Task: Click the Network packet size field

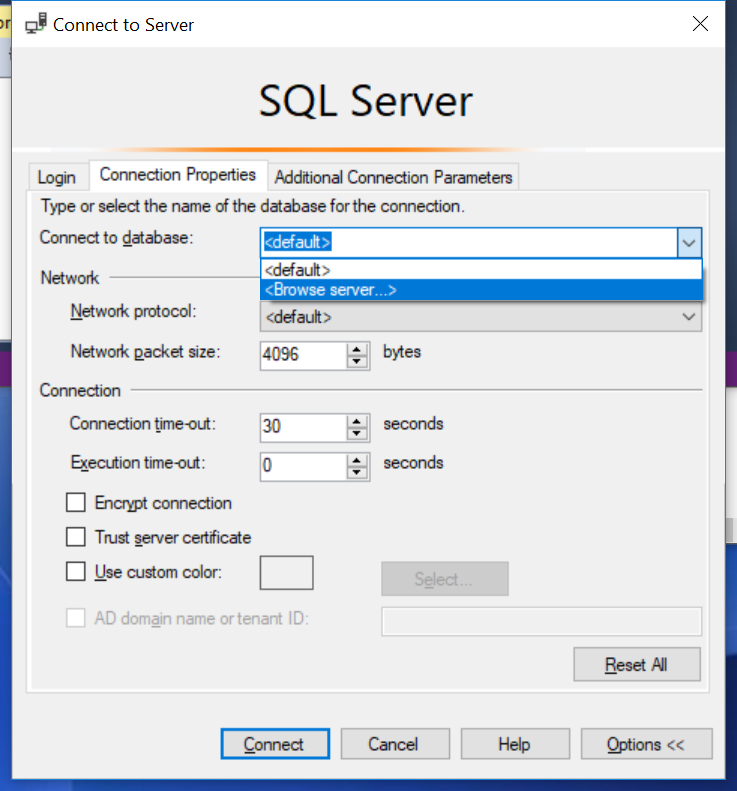Action: 303,356
